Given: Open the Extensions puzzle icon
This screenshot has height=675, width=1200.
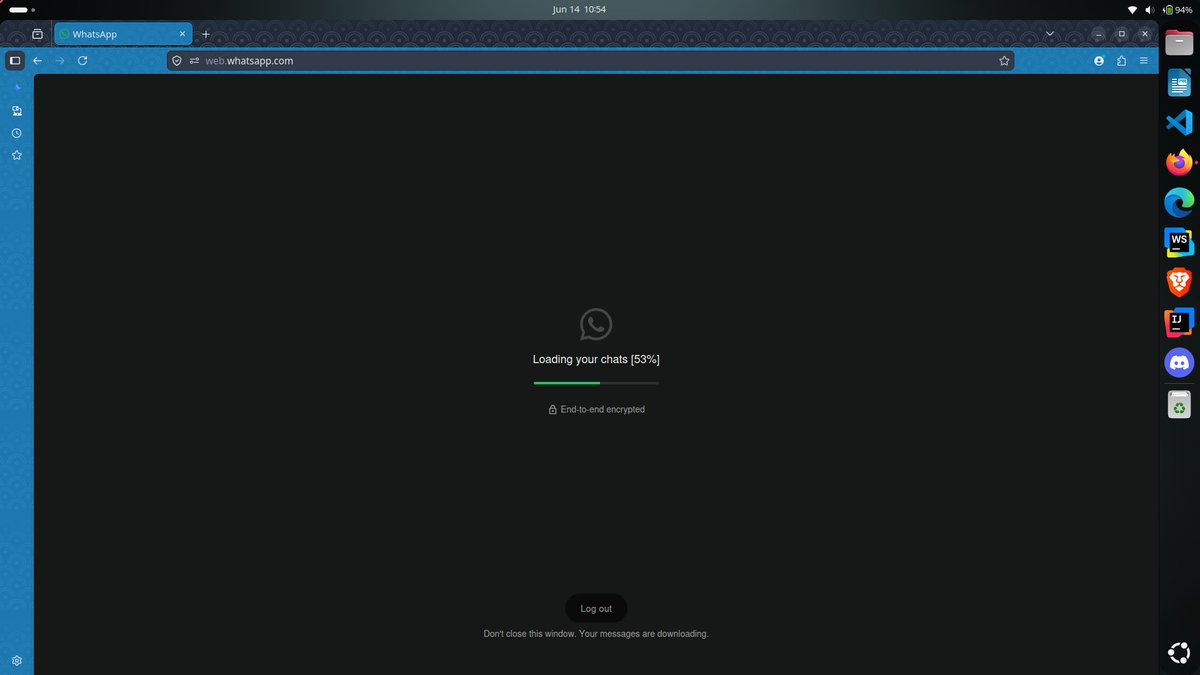Looking at the screenshot, I should pyautogui.click(x=1121, y=61).
